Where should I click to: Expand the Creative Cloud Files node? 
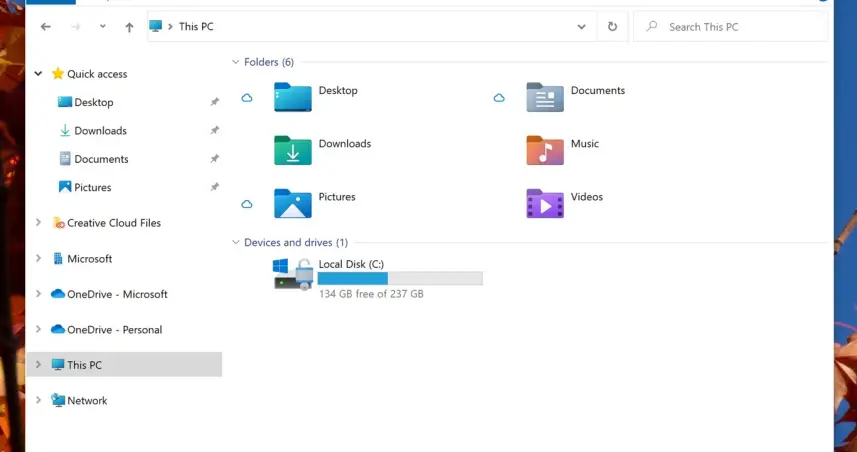pos(38,223)
